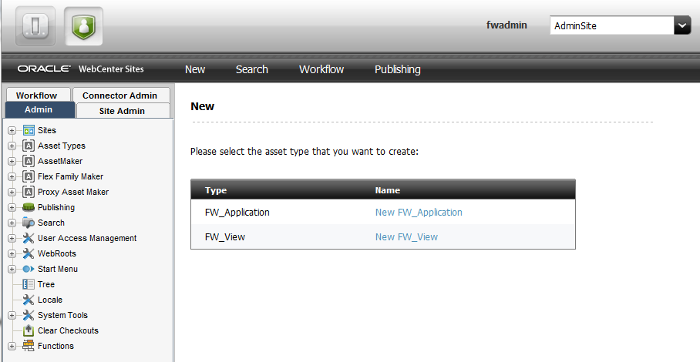Screen dimensions: 700x362
Task: Expand the WebRoots node
Action: (12, 254)
